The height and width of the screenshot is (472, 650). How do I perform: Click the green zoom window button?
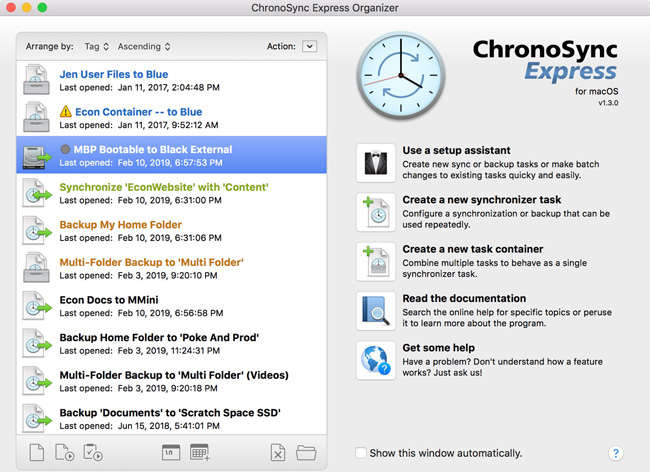click(x=42, y=7)
